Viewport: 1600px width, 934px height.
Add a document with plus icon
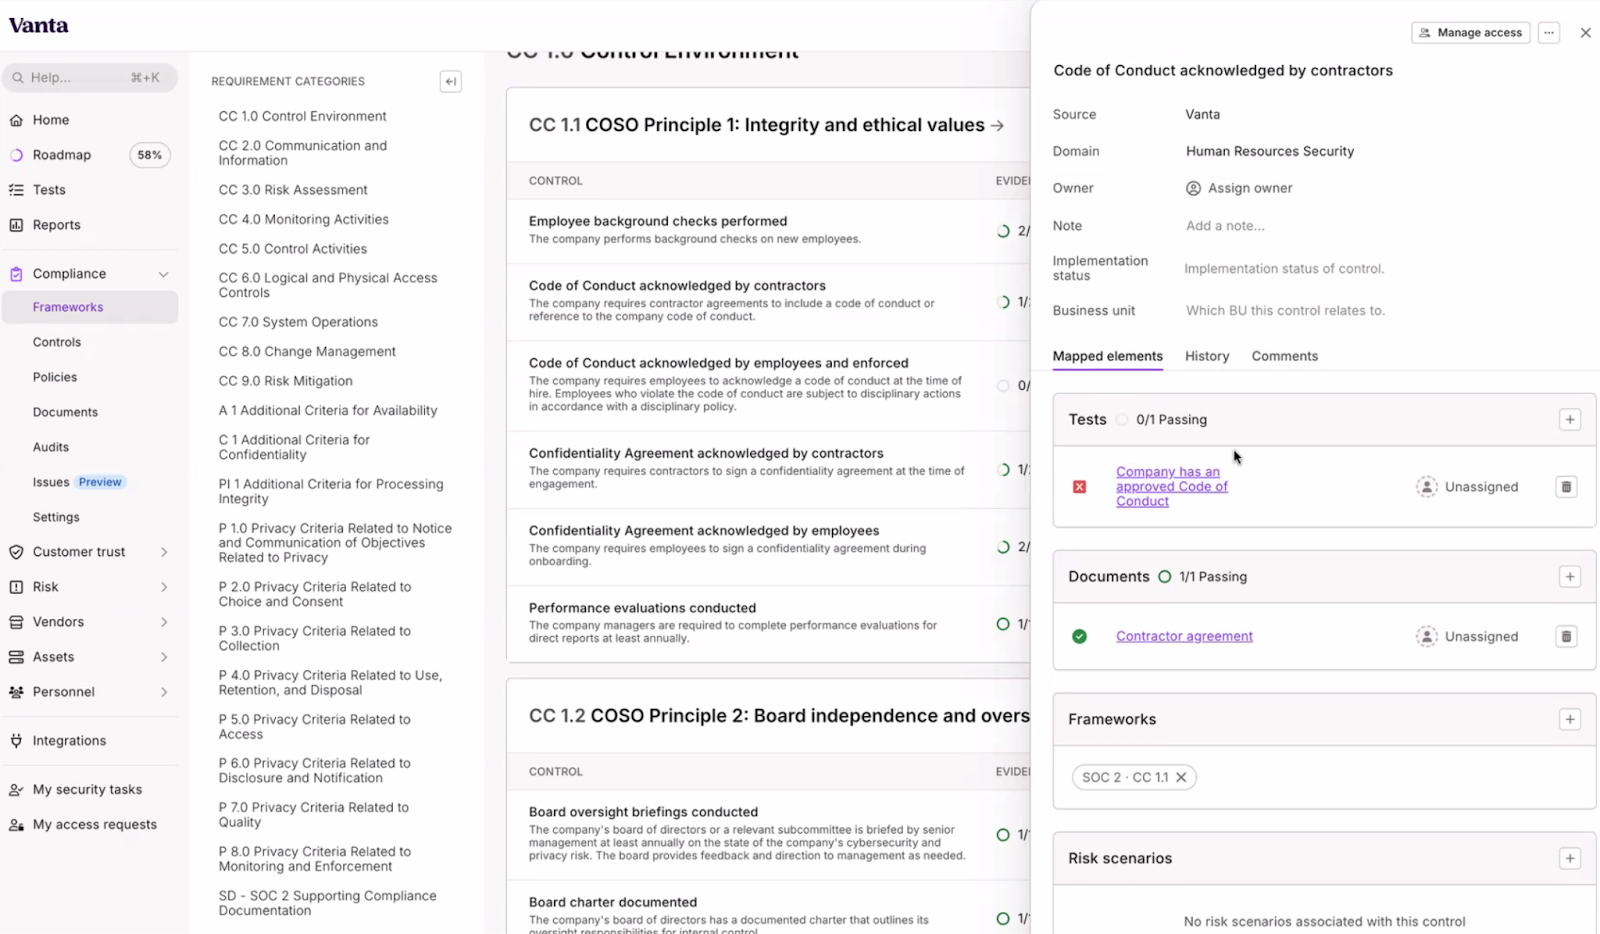(x=1570, y=577)
